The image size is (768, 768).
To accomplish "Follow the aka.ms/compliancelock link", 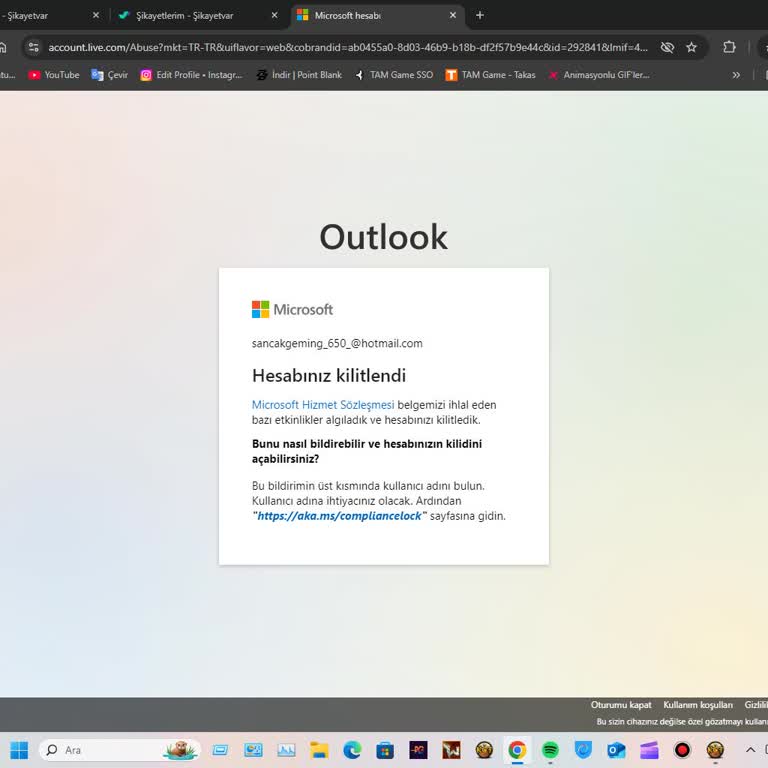I will coord(339,516).
